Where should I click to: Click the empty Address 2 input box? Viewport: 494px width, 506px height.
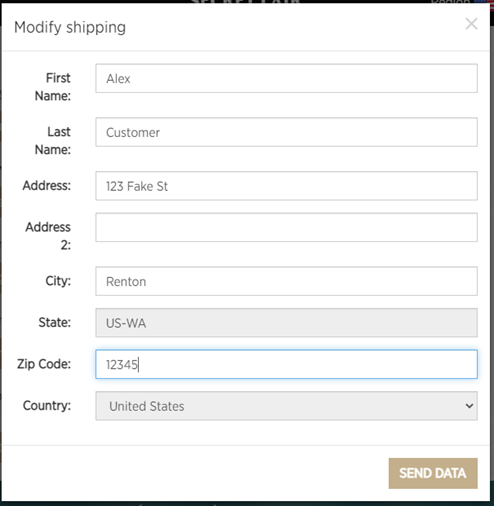pyautogui.click(x=286, y=227)
